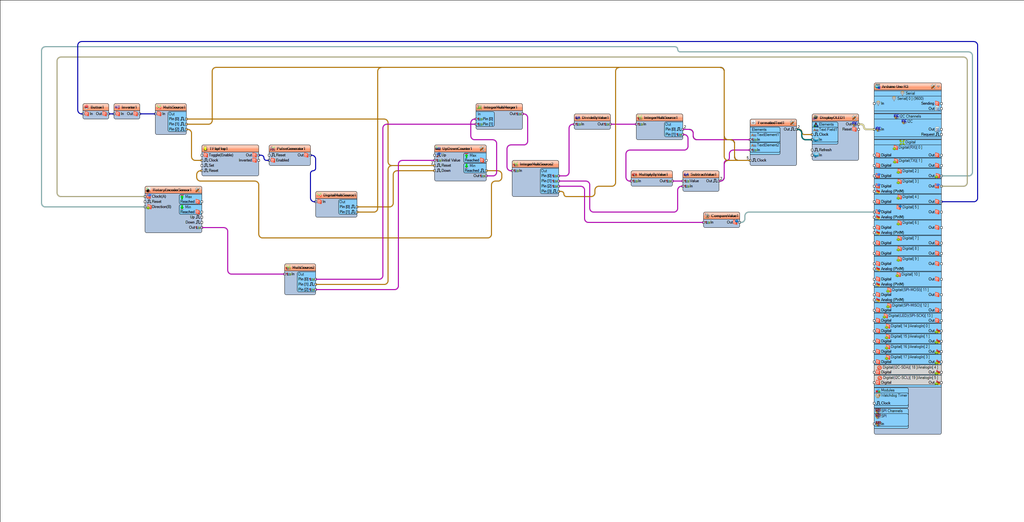Click the MultiplyByValue1 title label
The height and width of the screenshot is (522, 1024).
(x=654, y=175)
